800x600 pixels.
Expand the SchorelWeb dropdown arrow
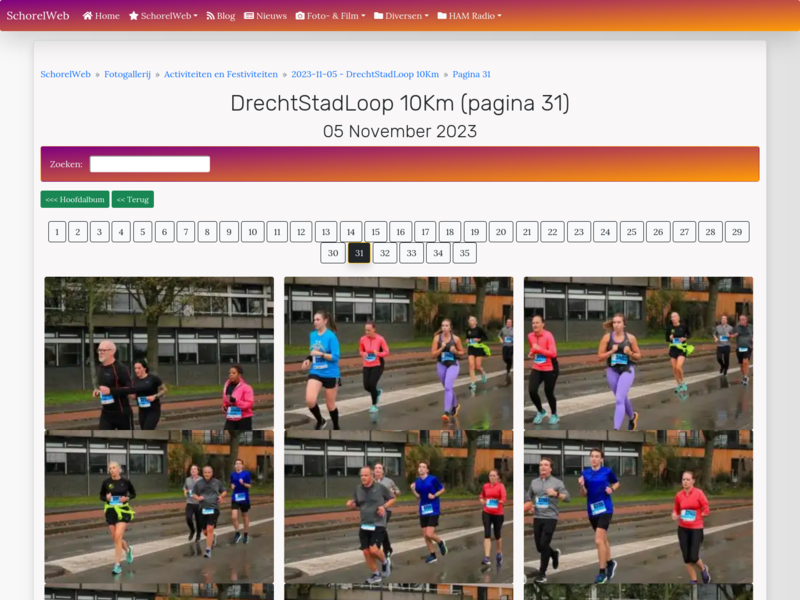(x=195, y=16)
